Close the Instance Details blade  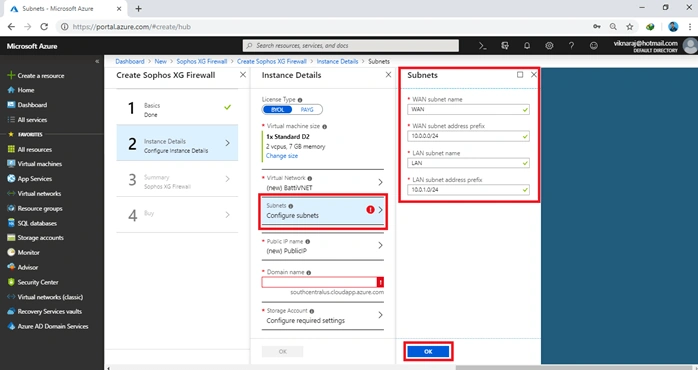(388, 75)
